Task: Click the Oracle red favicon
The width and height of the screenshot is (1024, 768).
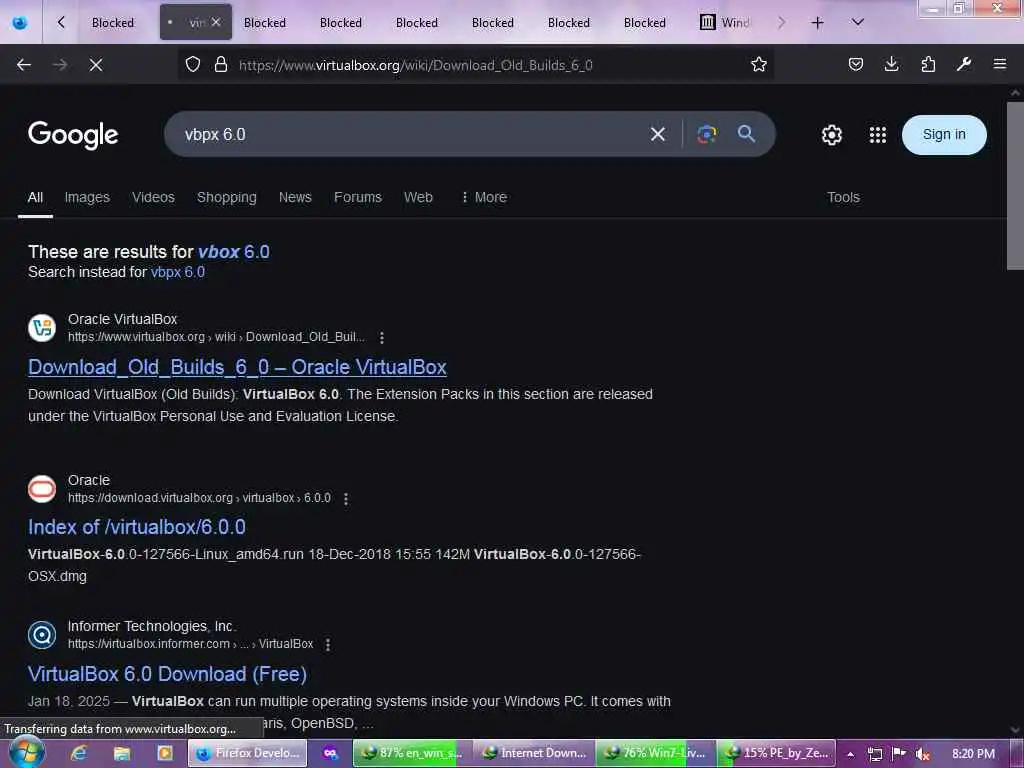Action: click(42, 488)
